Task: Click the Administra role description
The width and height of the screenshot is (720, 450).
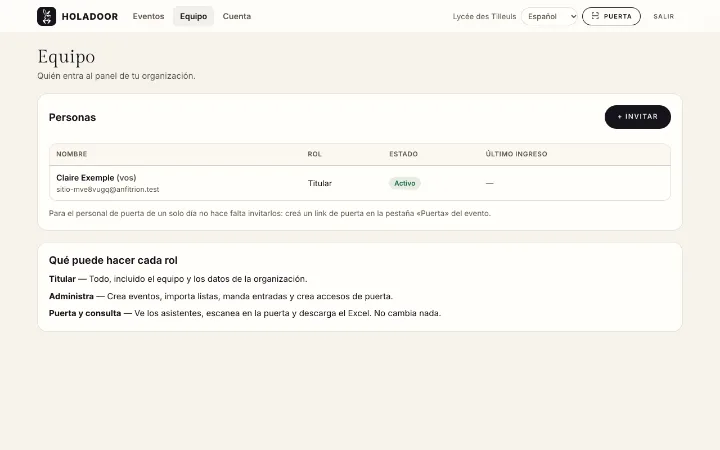Action: coord(221,296)
